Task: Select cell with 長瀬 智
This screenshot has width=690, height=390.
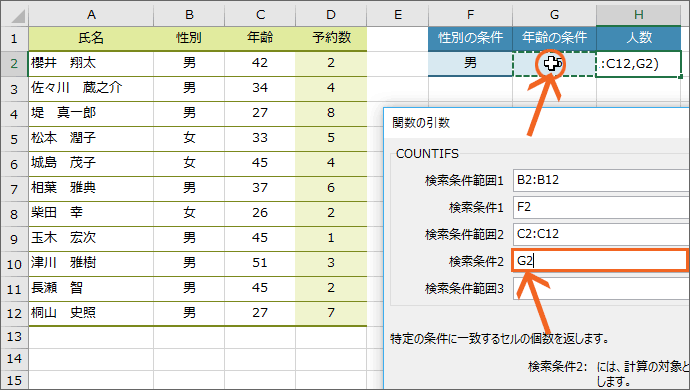Action: point(91,288)
